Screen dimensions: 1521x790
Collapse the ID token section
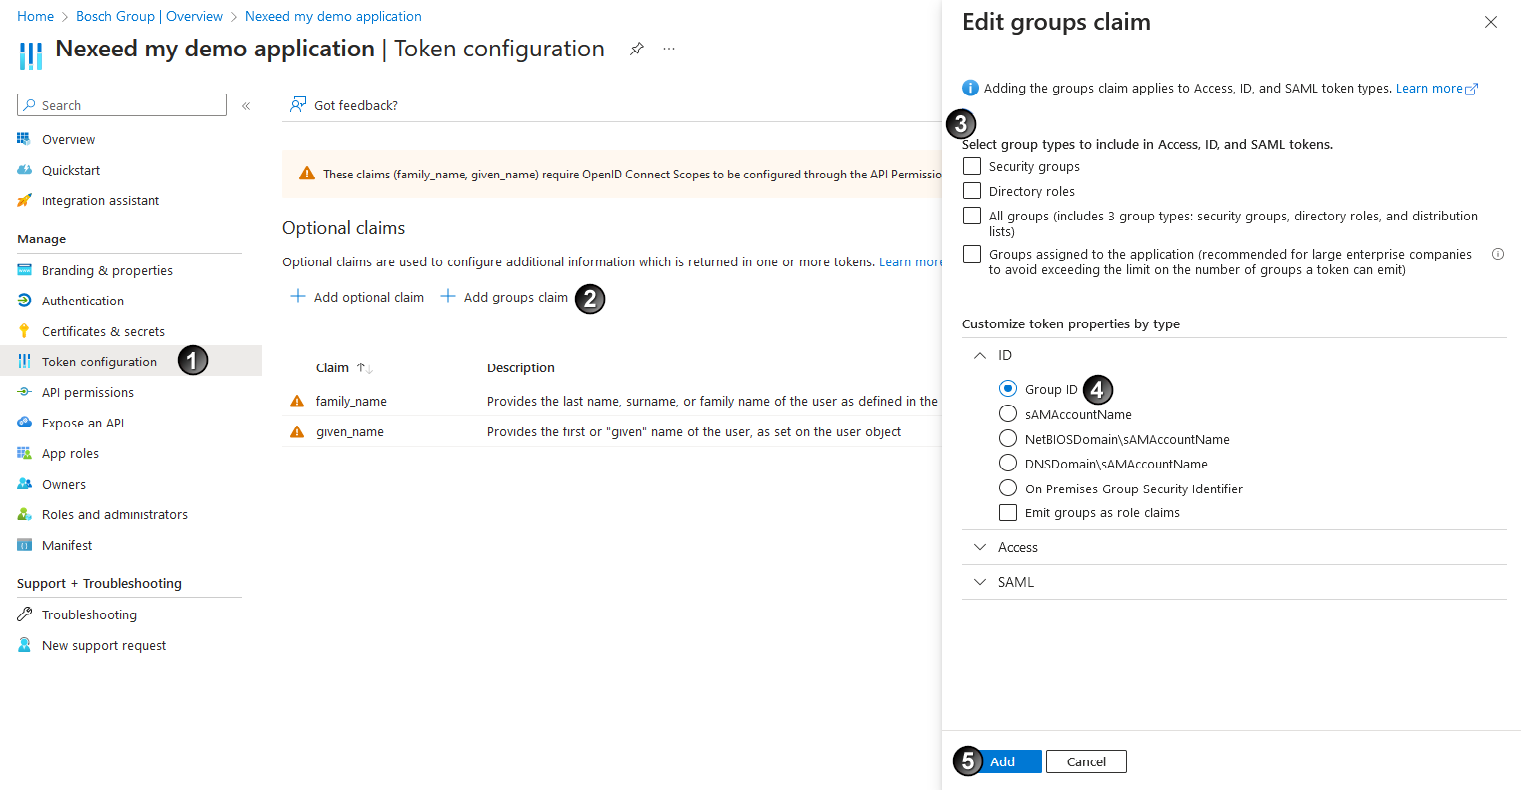coord(980,355)
